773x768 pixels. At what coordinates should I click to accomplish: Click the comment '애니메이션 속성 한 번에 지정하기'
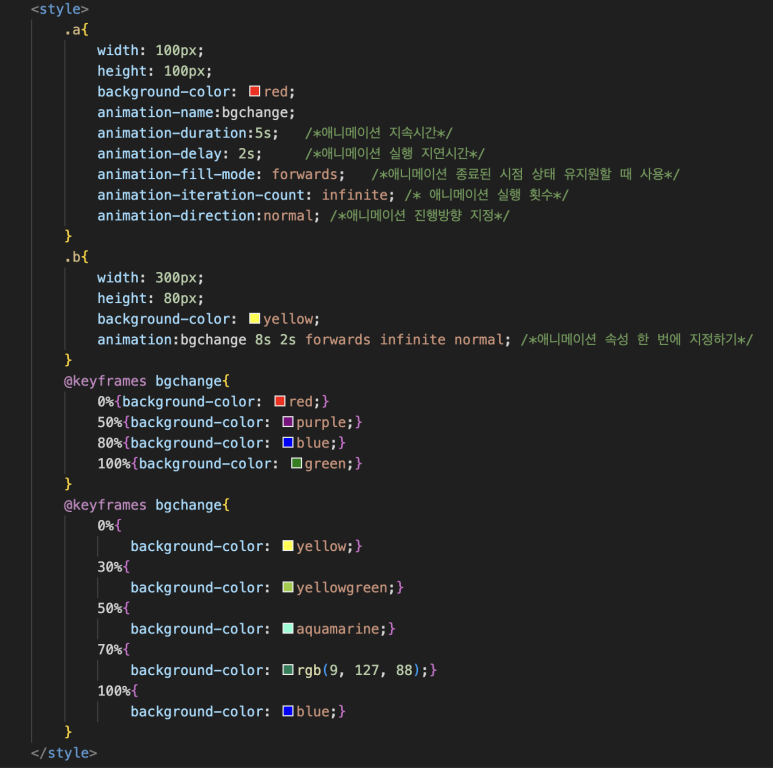[636, 340]
